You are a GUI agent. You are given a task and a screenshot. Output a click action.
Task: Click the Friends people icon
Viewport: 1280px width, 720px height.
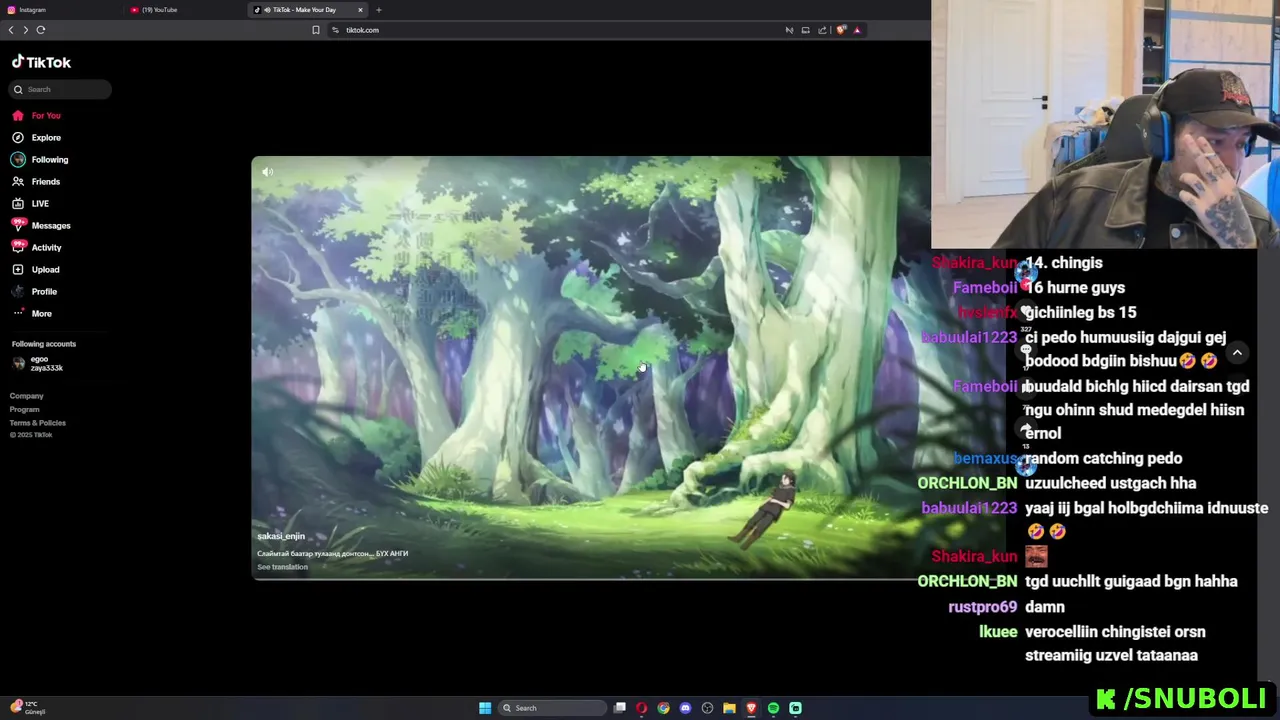point(18,182)
